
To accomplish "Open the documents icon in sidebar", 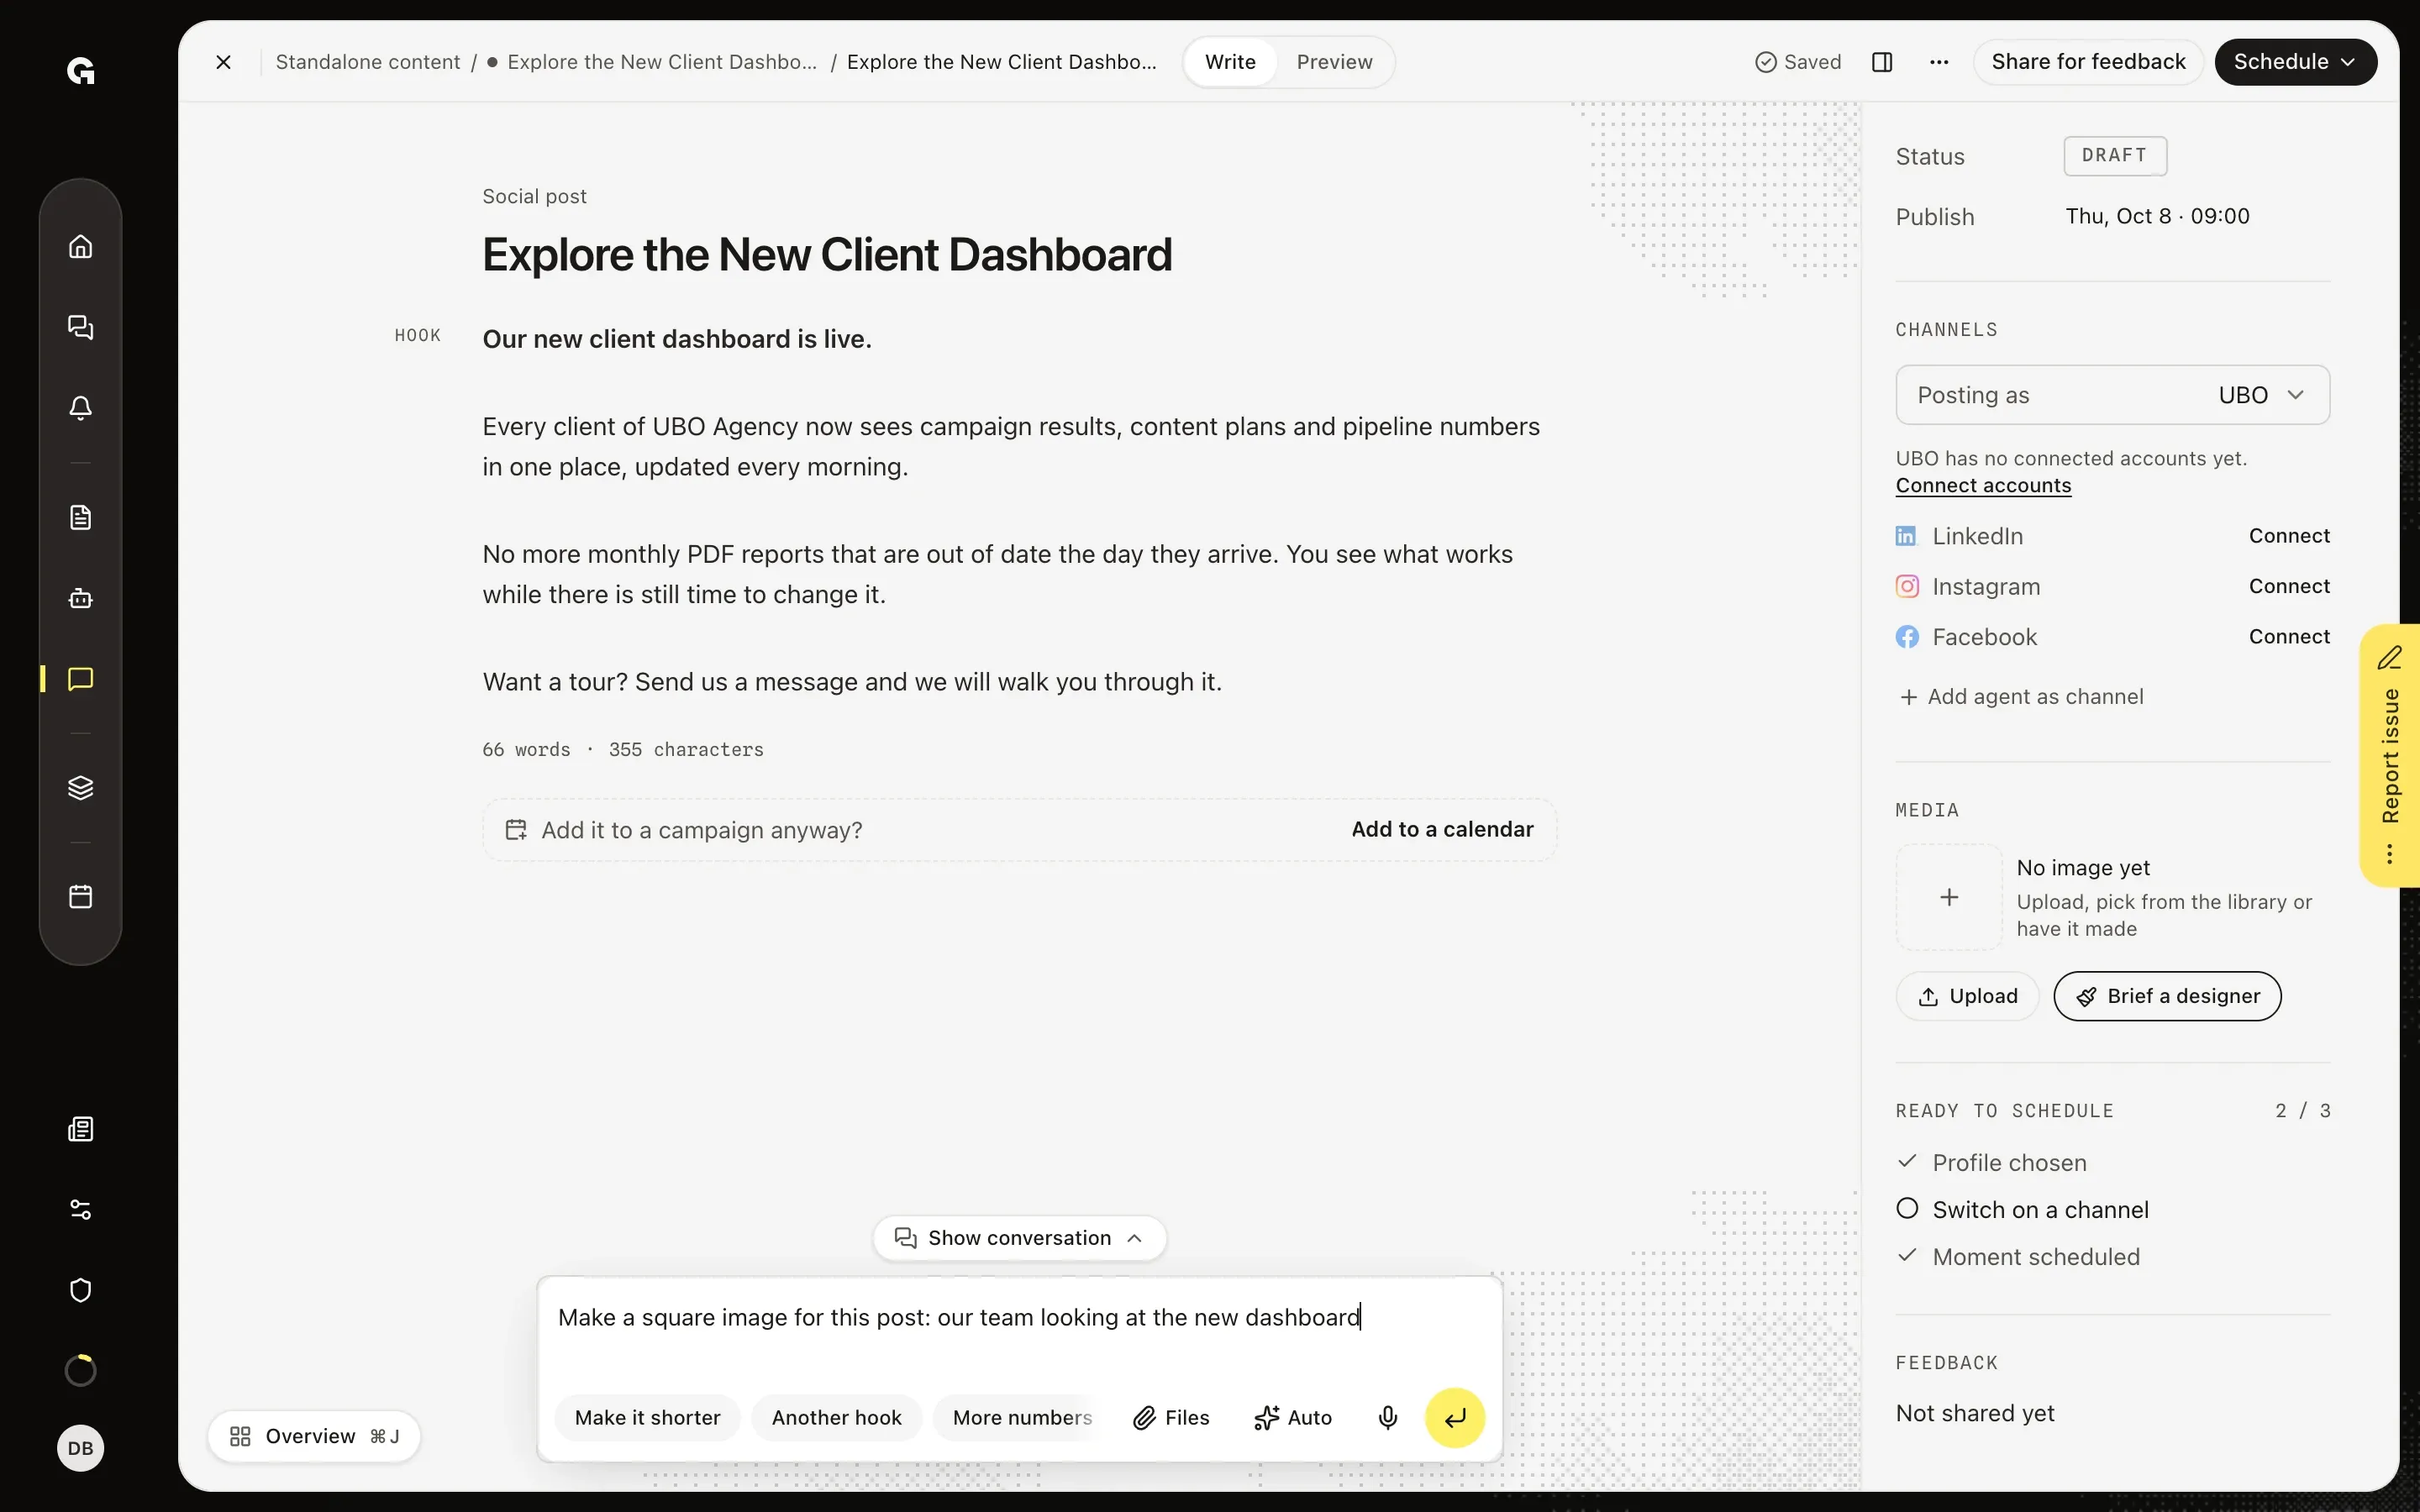I will click(x=80, y=517).
